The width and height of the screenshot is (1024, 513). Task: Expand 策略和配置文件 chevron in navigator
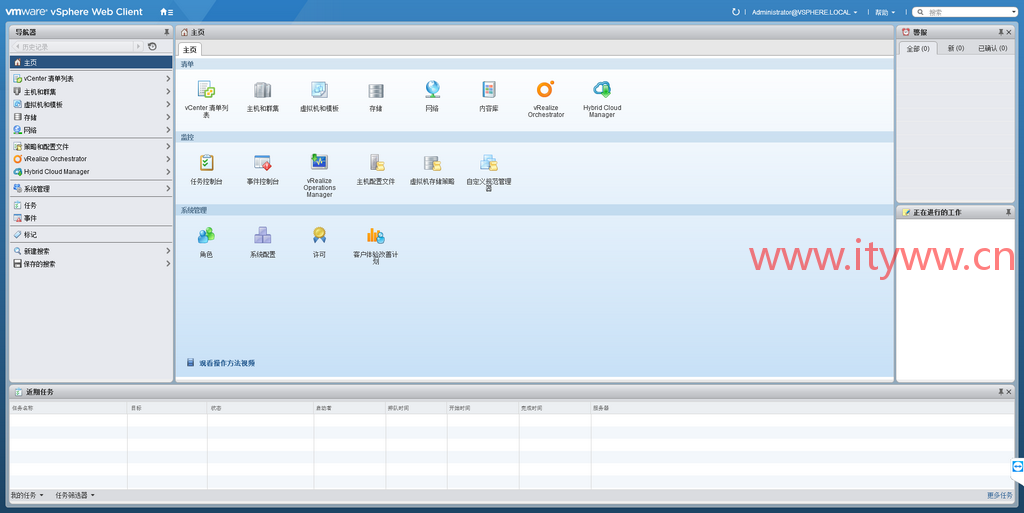pyautogui.click(x=168, y=146)
